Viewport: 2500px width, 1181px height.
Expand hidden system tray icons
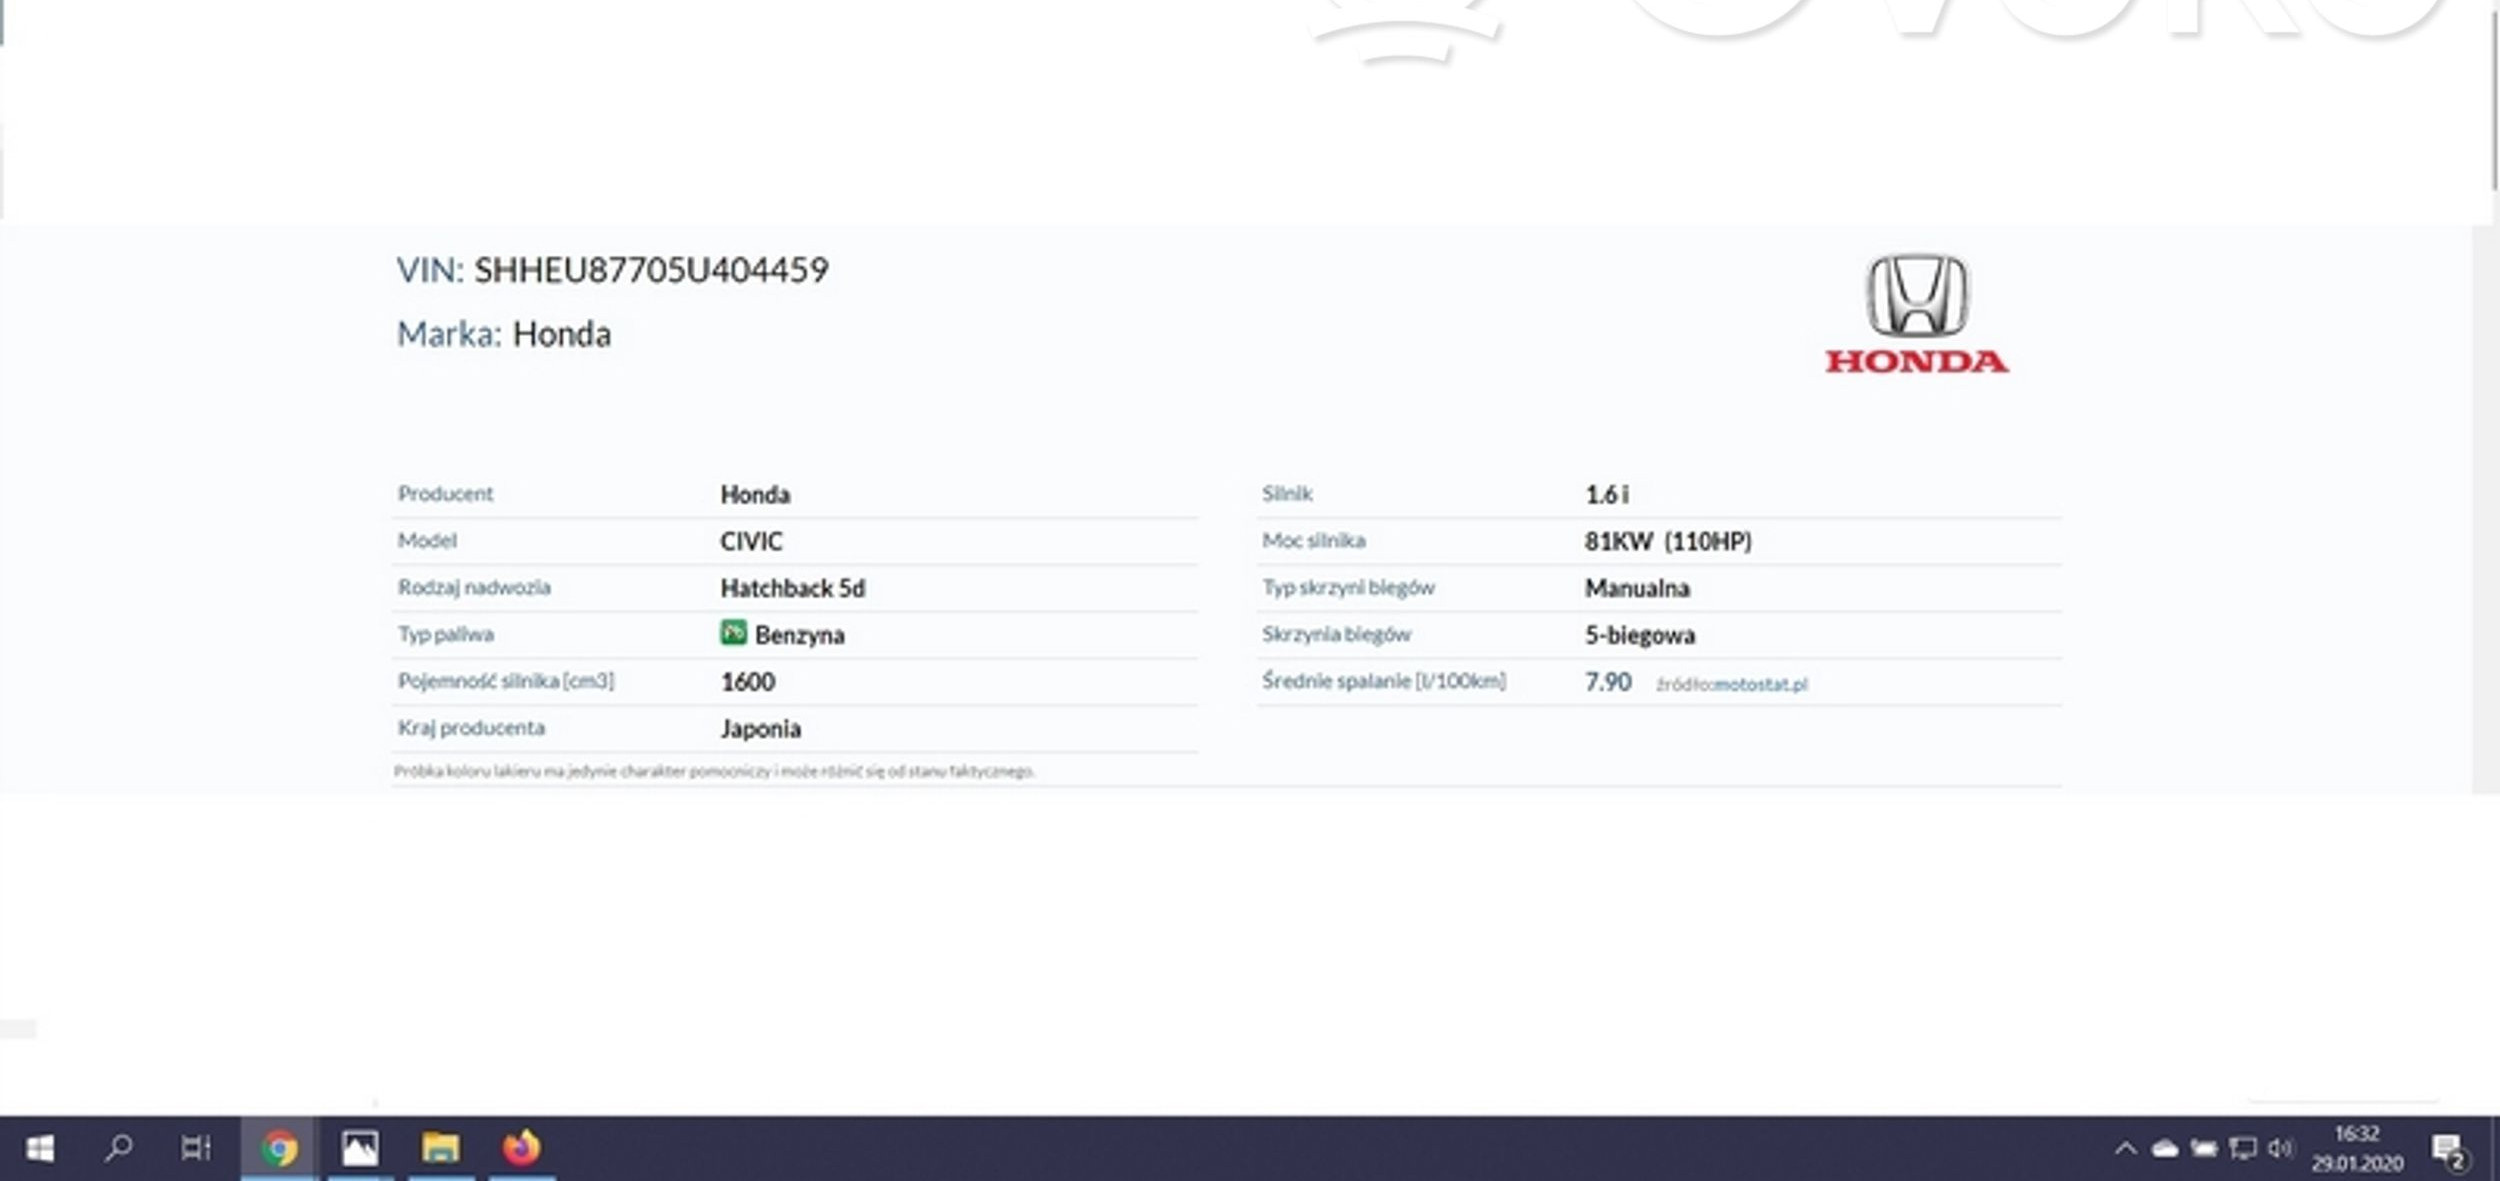(2125, 1148)
